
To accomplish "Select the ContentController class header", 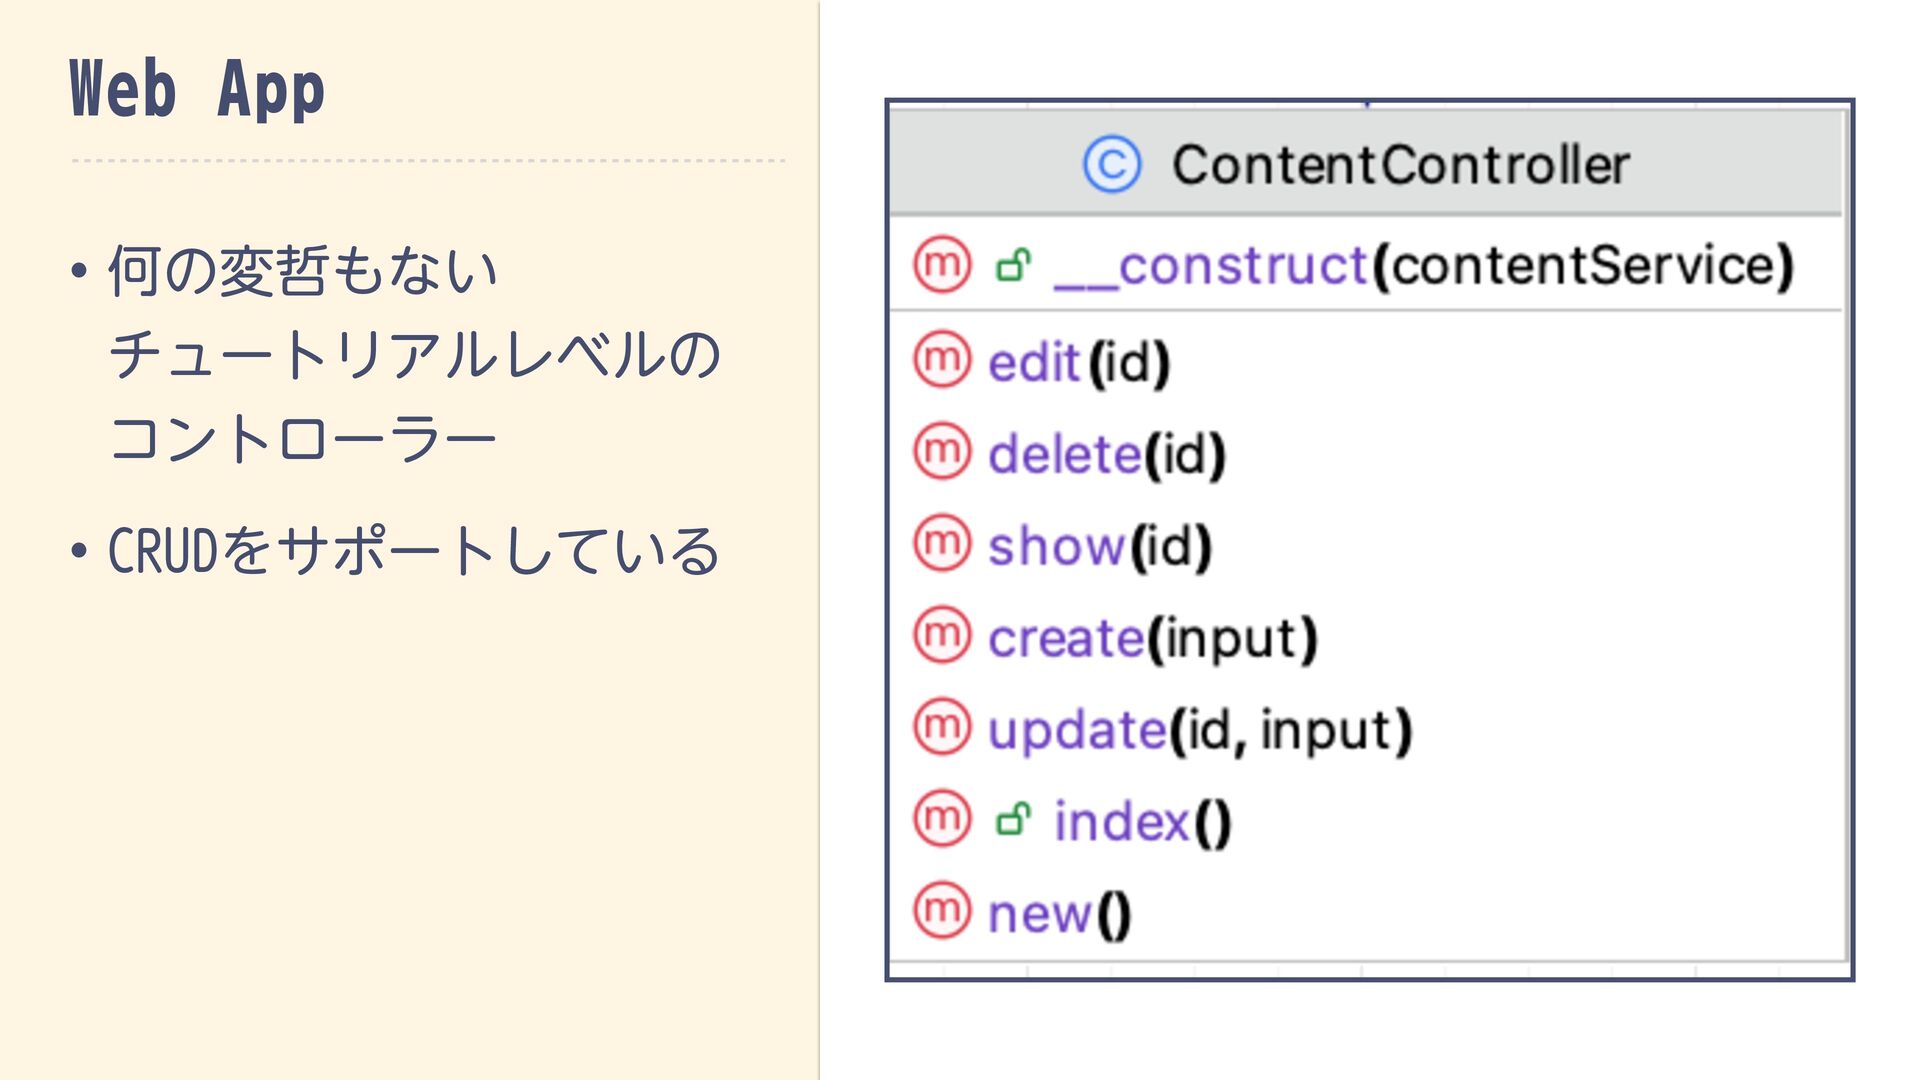I will coord(1400,165).
